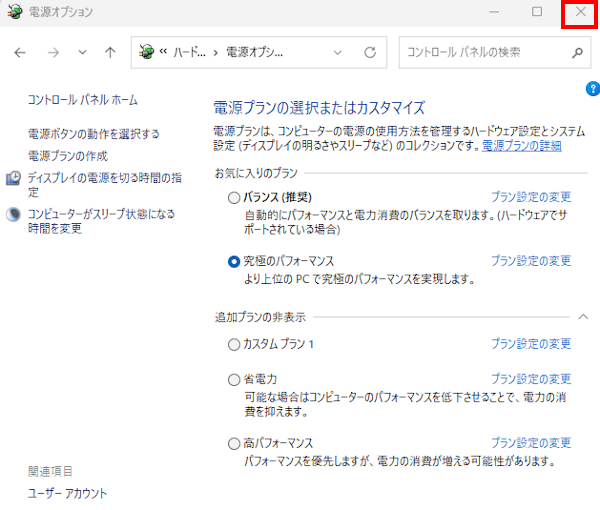Click the search magnifier icon
This screenshot has width=600, height=510.
(577, 52)
